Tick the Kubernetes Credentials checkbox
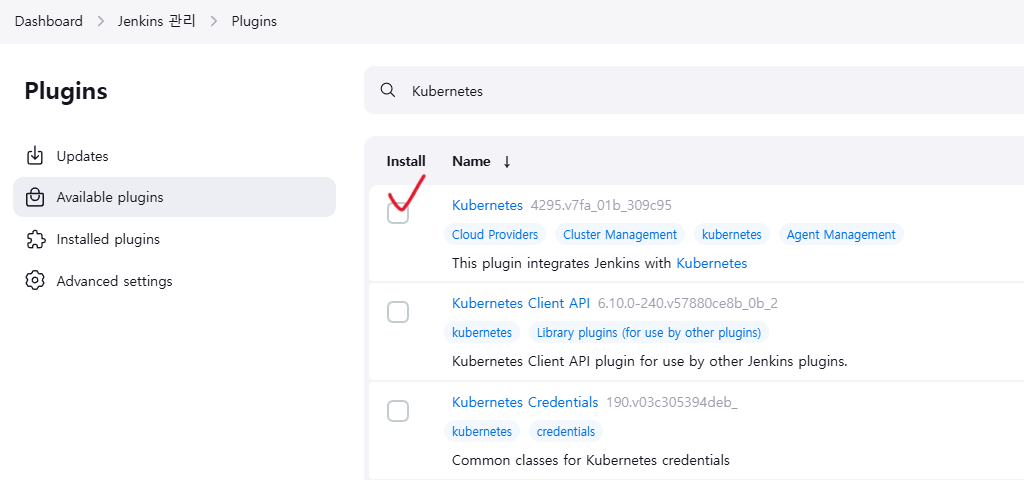 pos(398,411)
